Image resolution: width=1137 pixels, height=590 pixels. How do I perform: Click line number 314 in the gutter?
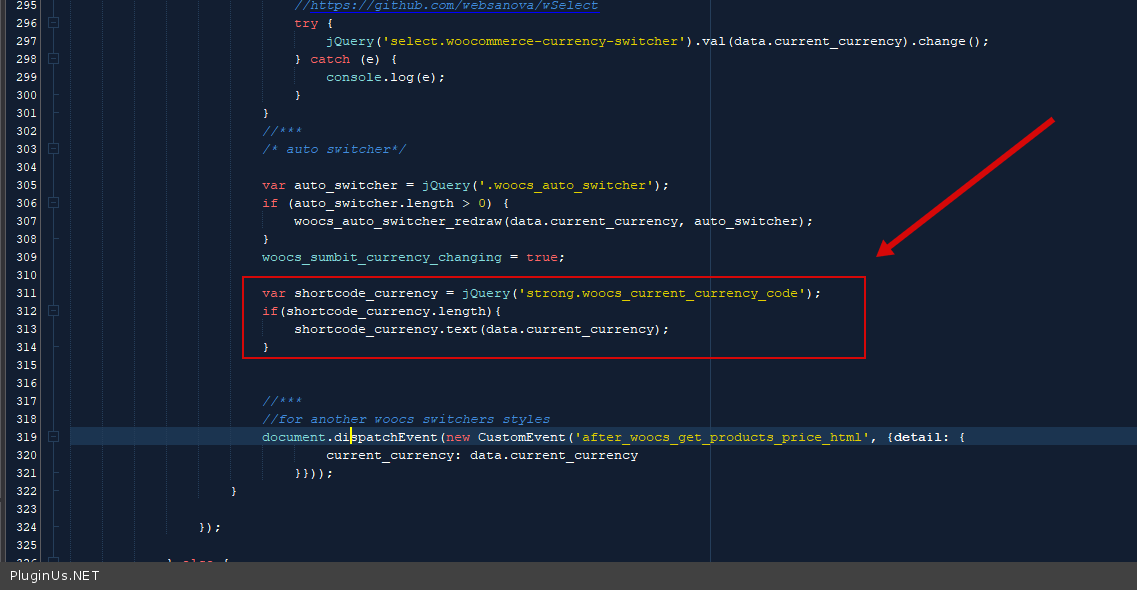[26, 347]
